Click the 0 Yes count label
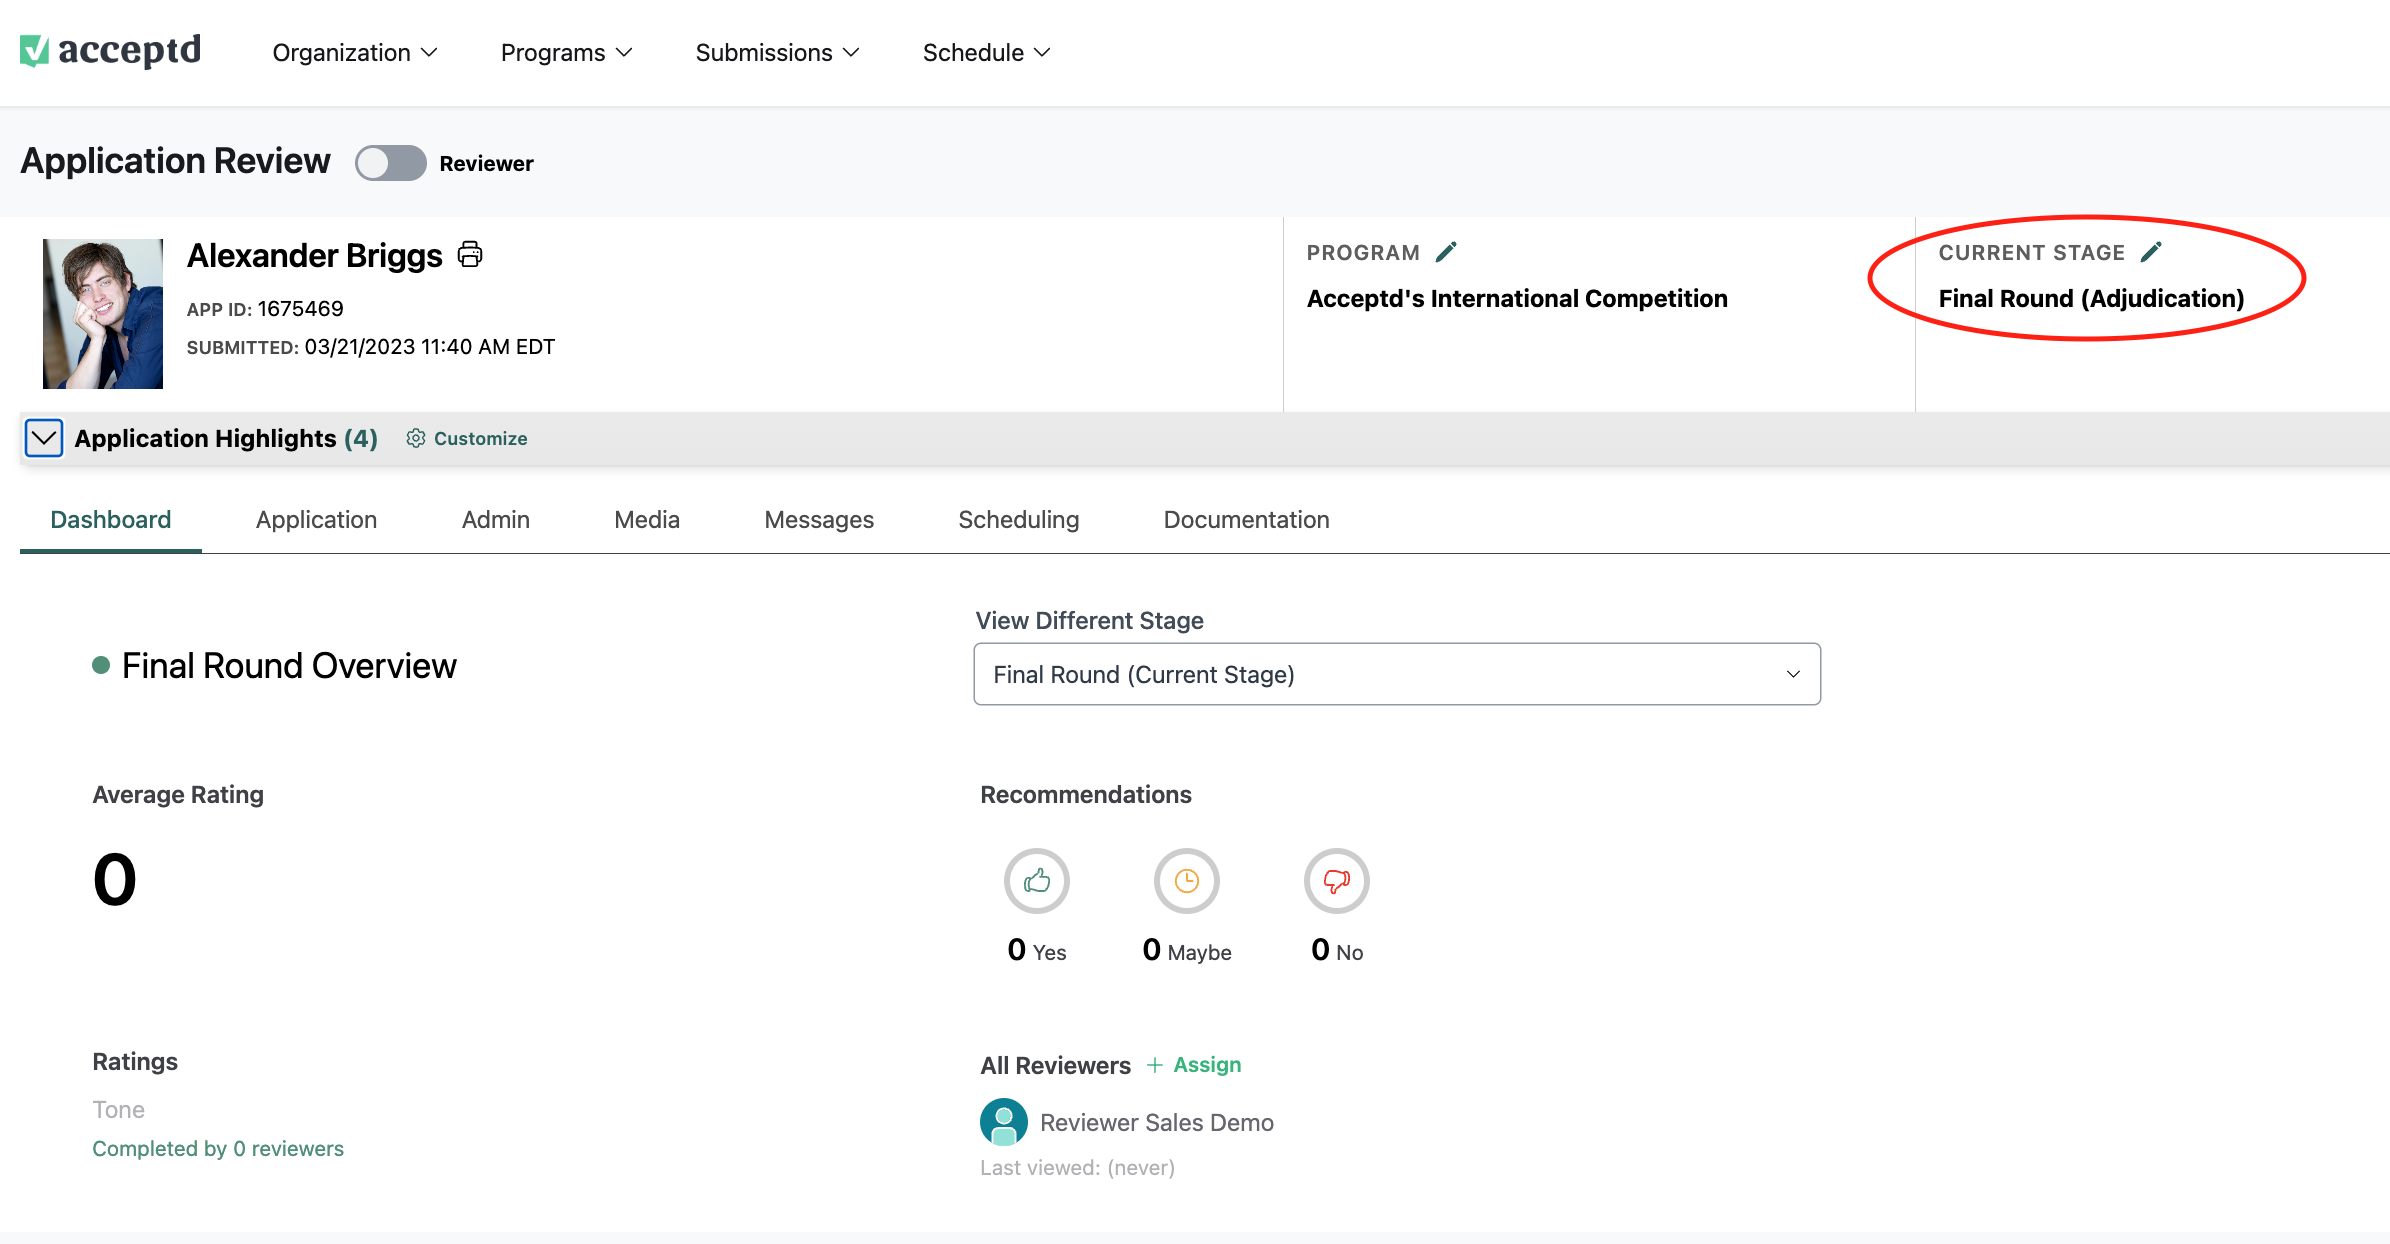 (x=1037, y=950)
